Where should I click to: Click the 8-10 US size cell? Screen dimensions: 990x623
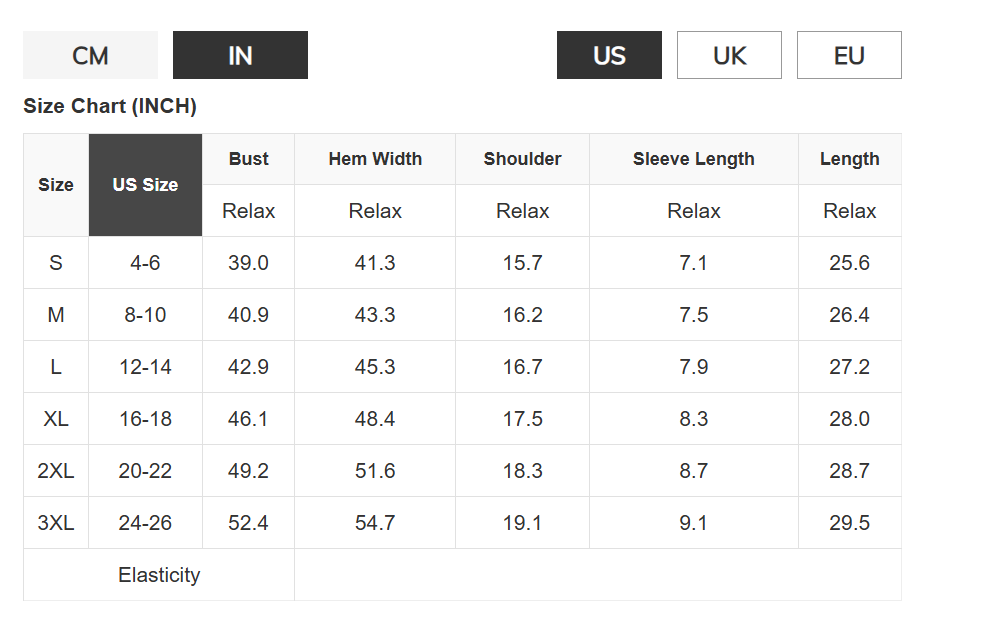click(x=145, y=315)
